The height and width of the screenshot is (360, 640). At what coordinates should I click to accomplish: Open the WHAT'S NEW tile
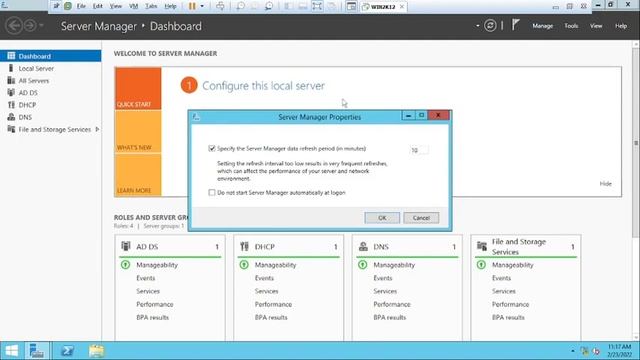point(138,131)
